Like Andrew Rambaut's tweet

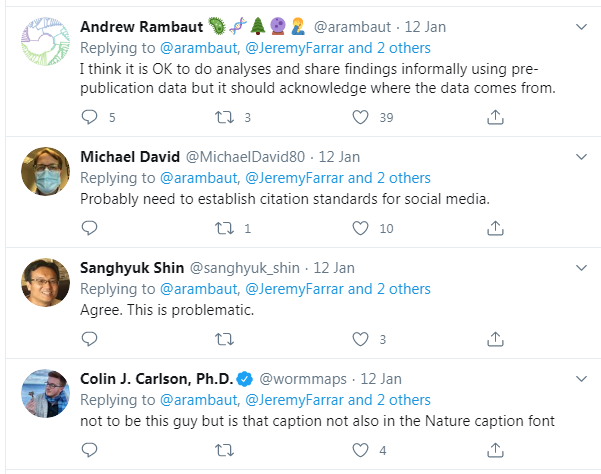pos(361,118)
